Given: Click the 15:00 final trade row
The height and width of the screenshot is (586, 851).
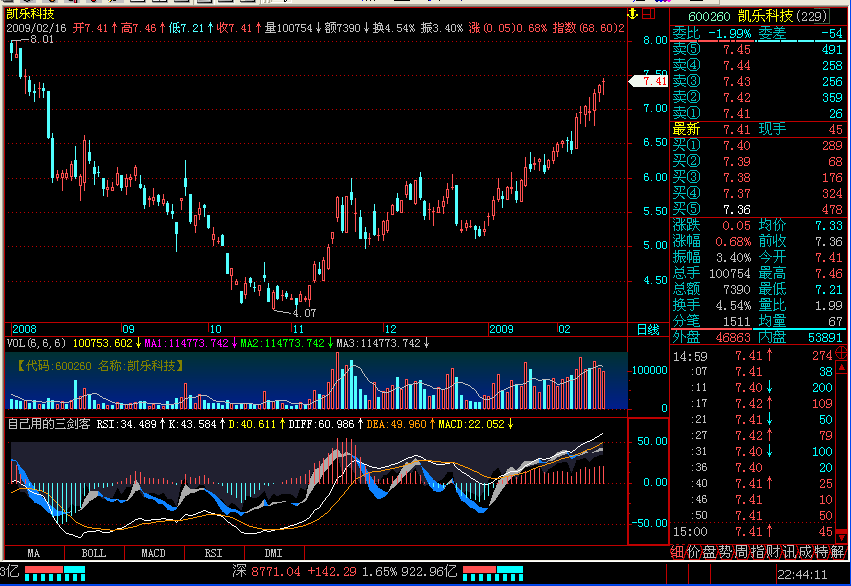Looking at the screenshot, I should pyautogui.click(x=753, y=532).
